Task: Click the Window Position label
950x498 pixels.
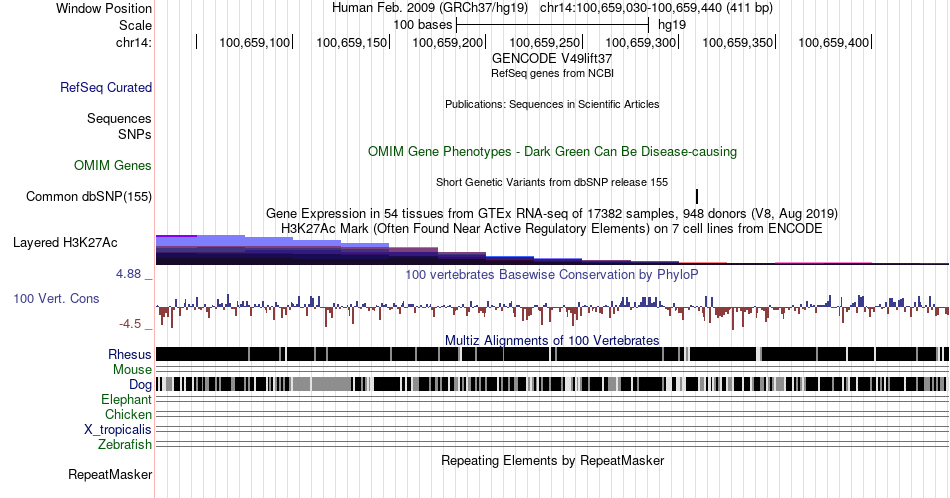Action: point(104,8)
